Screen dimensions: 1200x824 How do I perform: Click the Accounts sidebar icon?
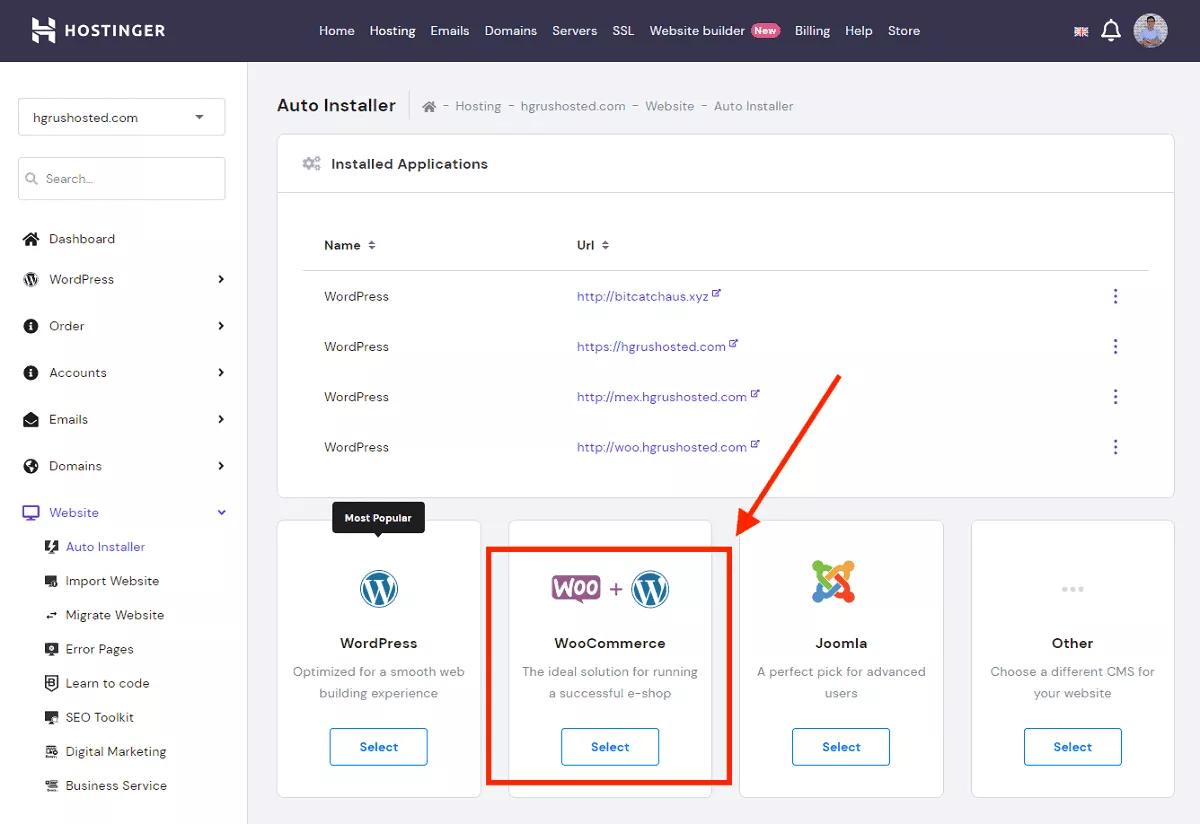click(x=30, y=373)
